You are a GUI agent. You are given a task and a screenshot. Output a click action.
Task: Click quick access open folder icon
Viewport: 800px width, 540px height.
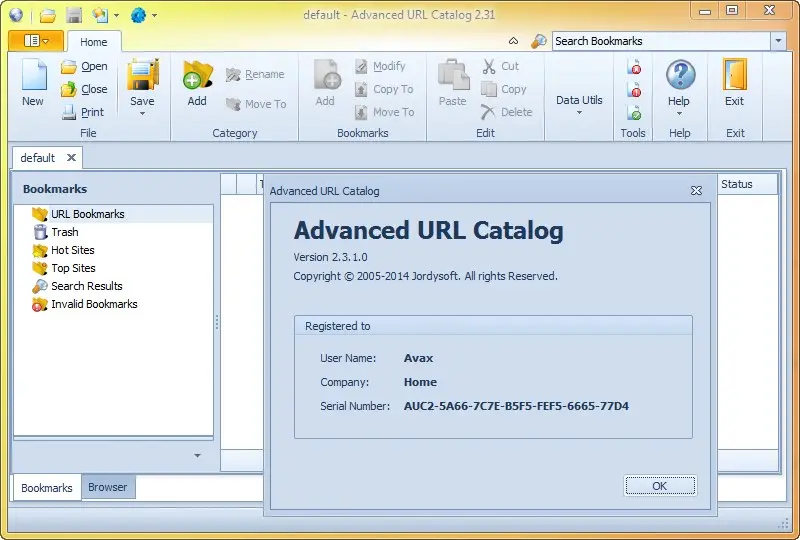47,15
